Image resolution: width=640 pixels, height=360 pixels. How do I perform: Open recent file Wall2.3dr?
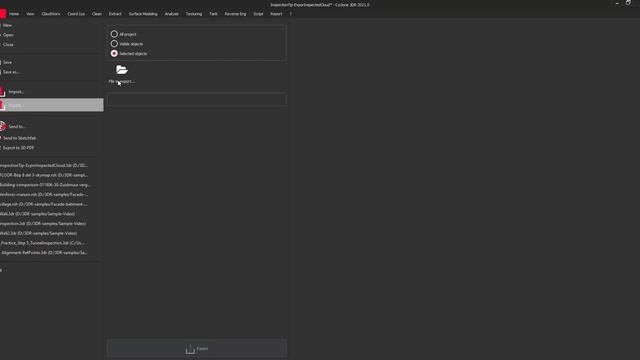pos(38,233)
